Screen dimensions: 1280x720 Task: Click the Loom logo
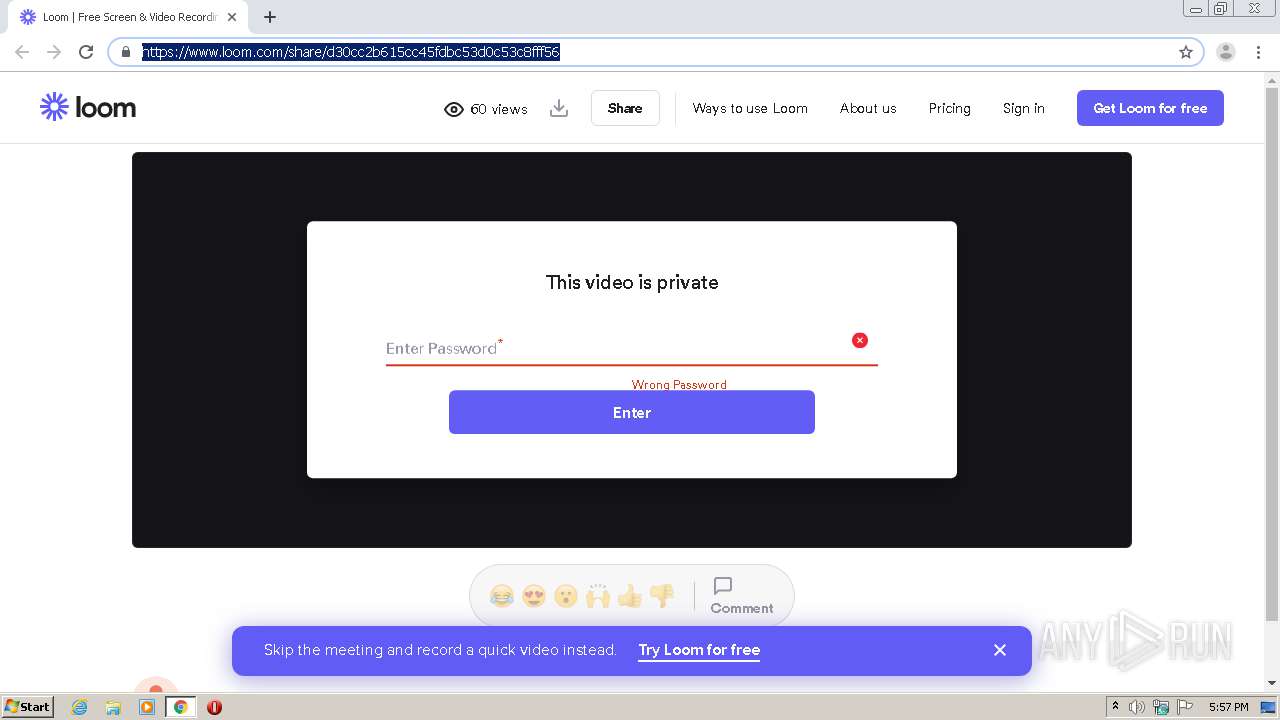click(88, 108)
